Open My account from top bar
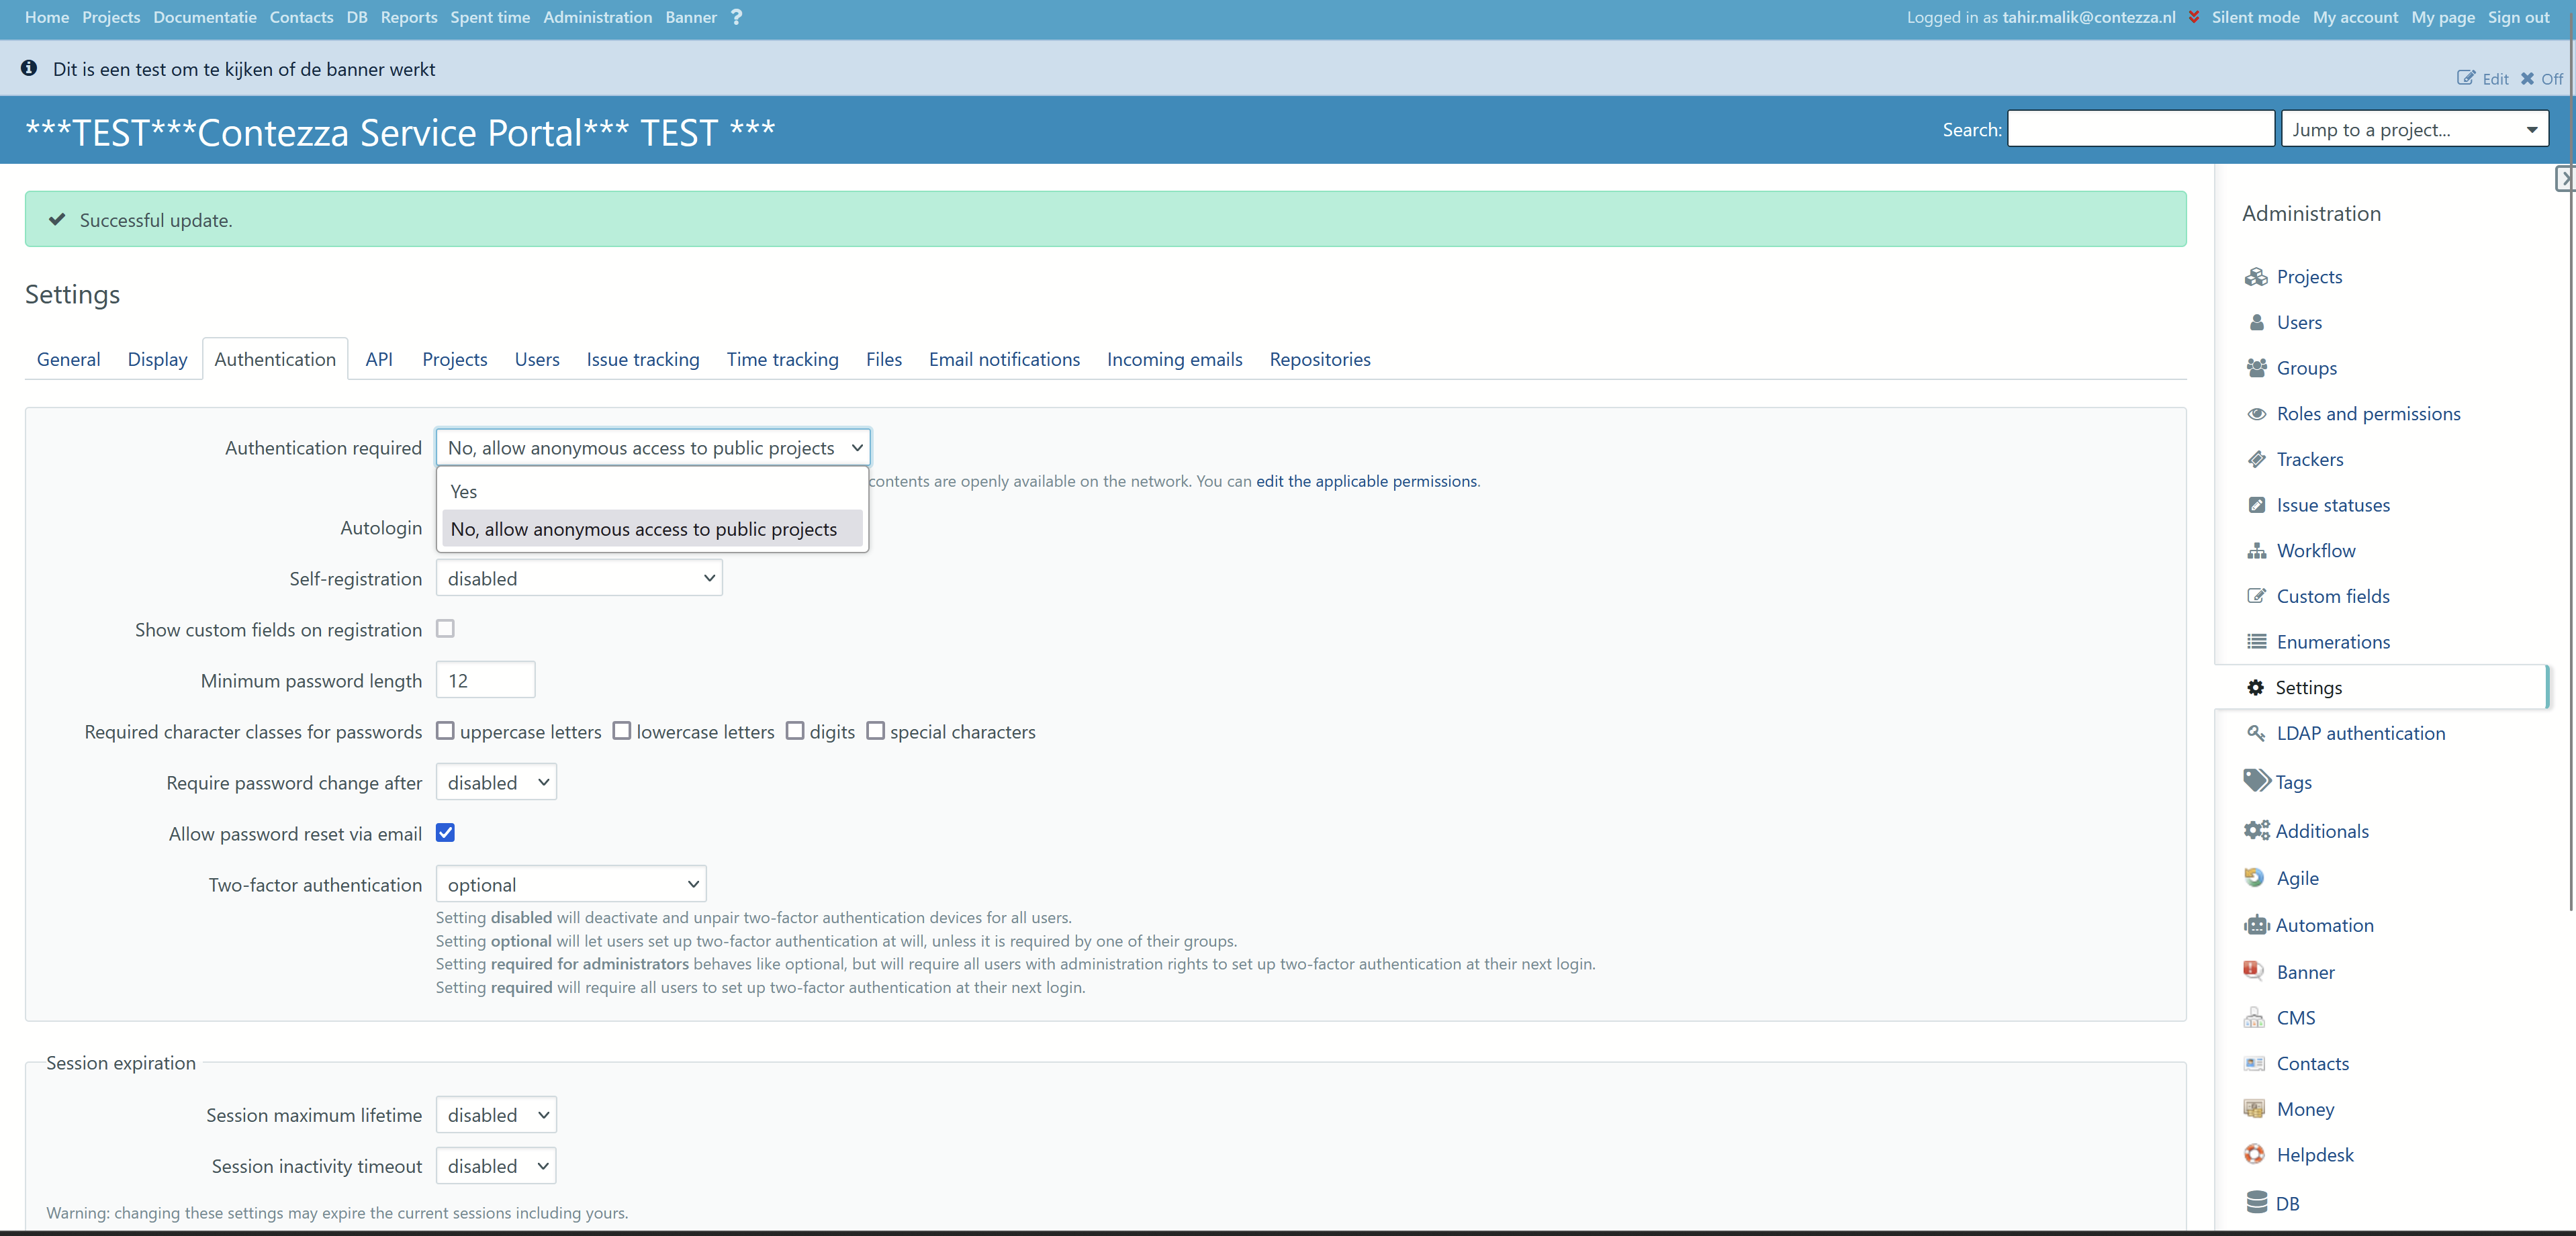Image resolution: width=2576 pixels, height=1236 pixels. coord(2355,17)
